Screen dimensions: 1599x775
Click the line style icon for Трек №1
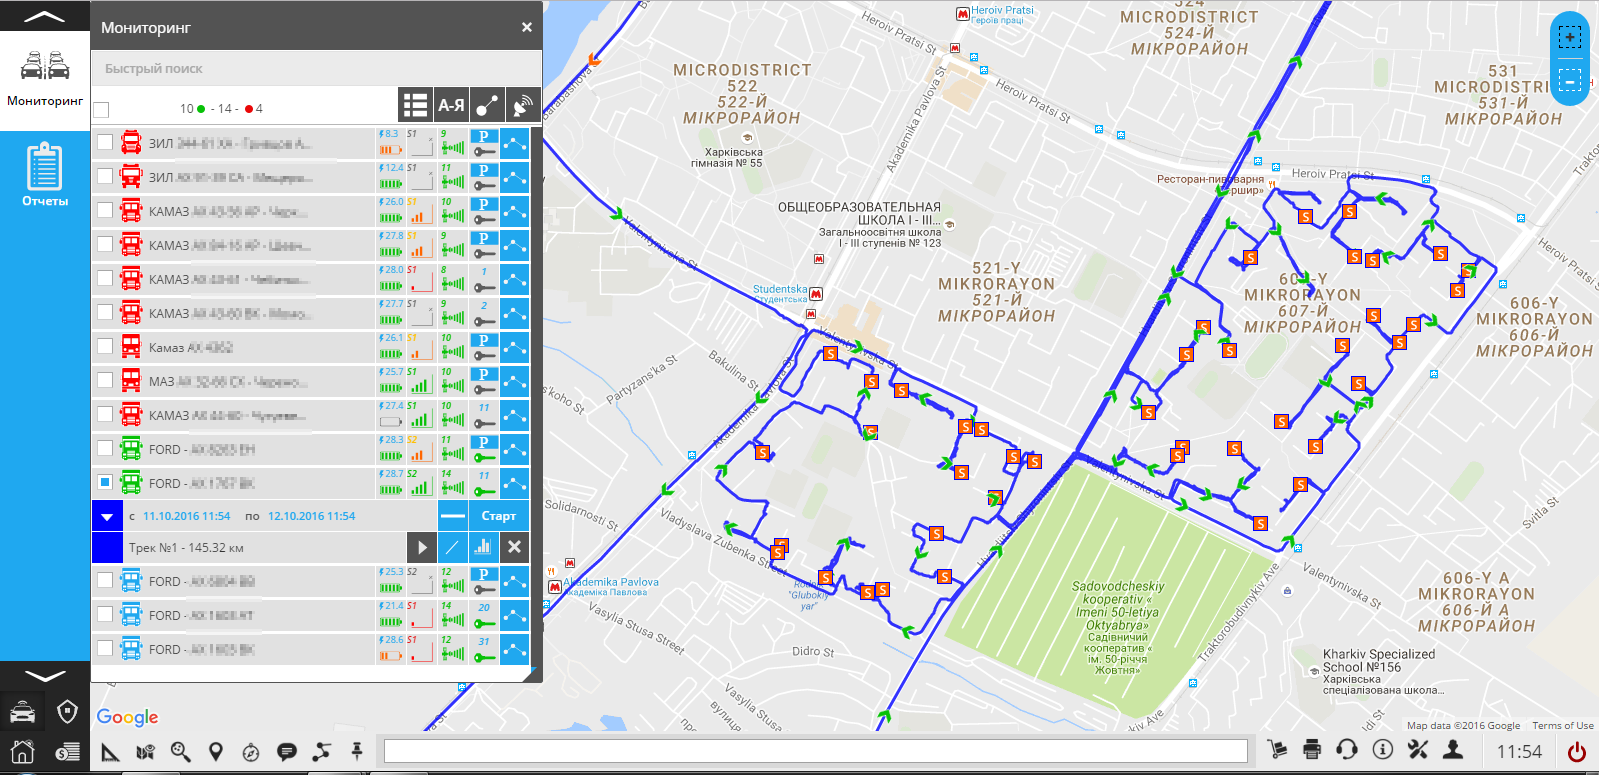click(x=452, y=547)
